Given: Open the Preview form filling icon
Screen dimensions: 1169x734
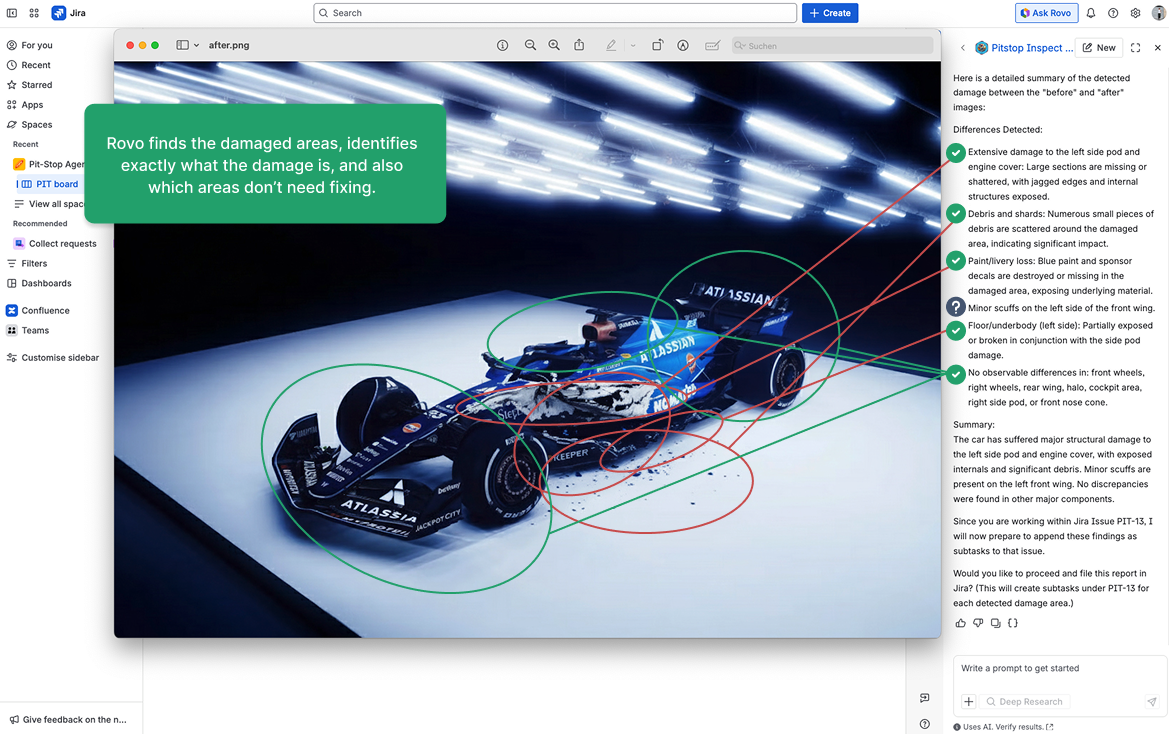Looking at the screenshot, I should [712, 45].
